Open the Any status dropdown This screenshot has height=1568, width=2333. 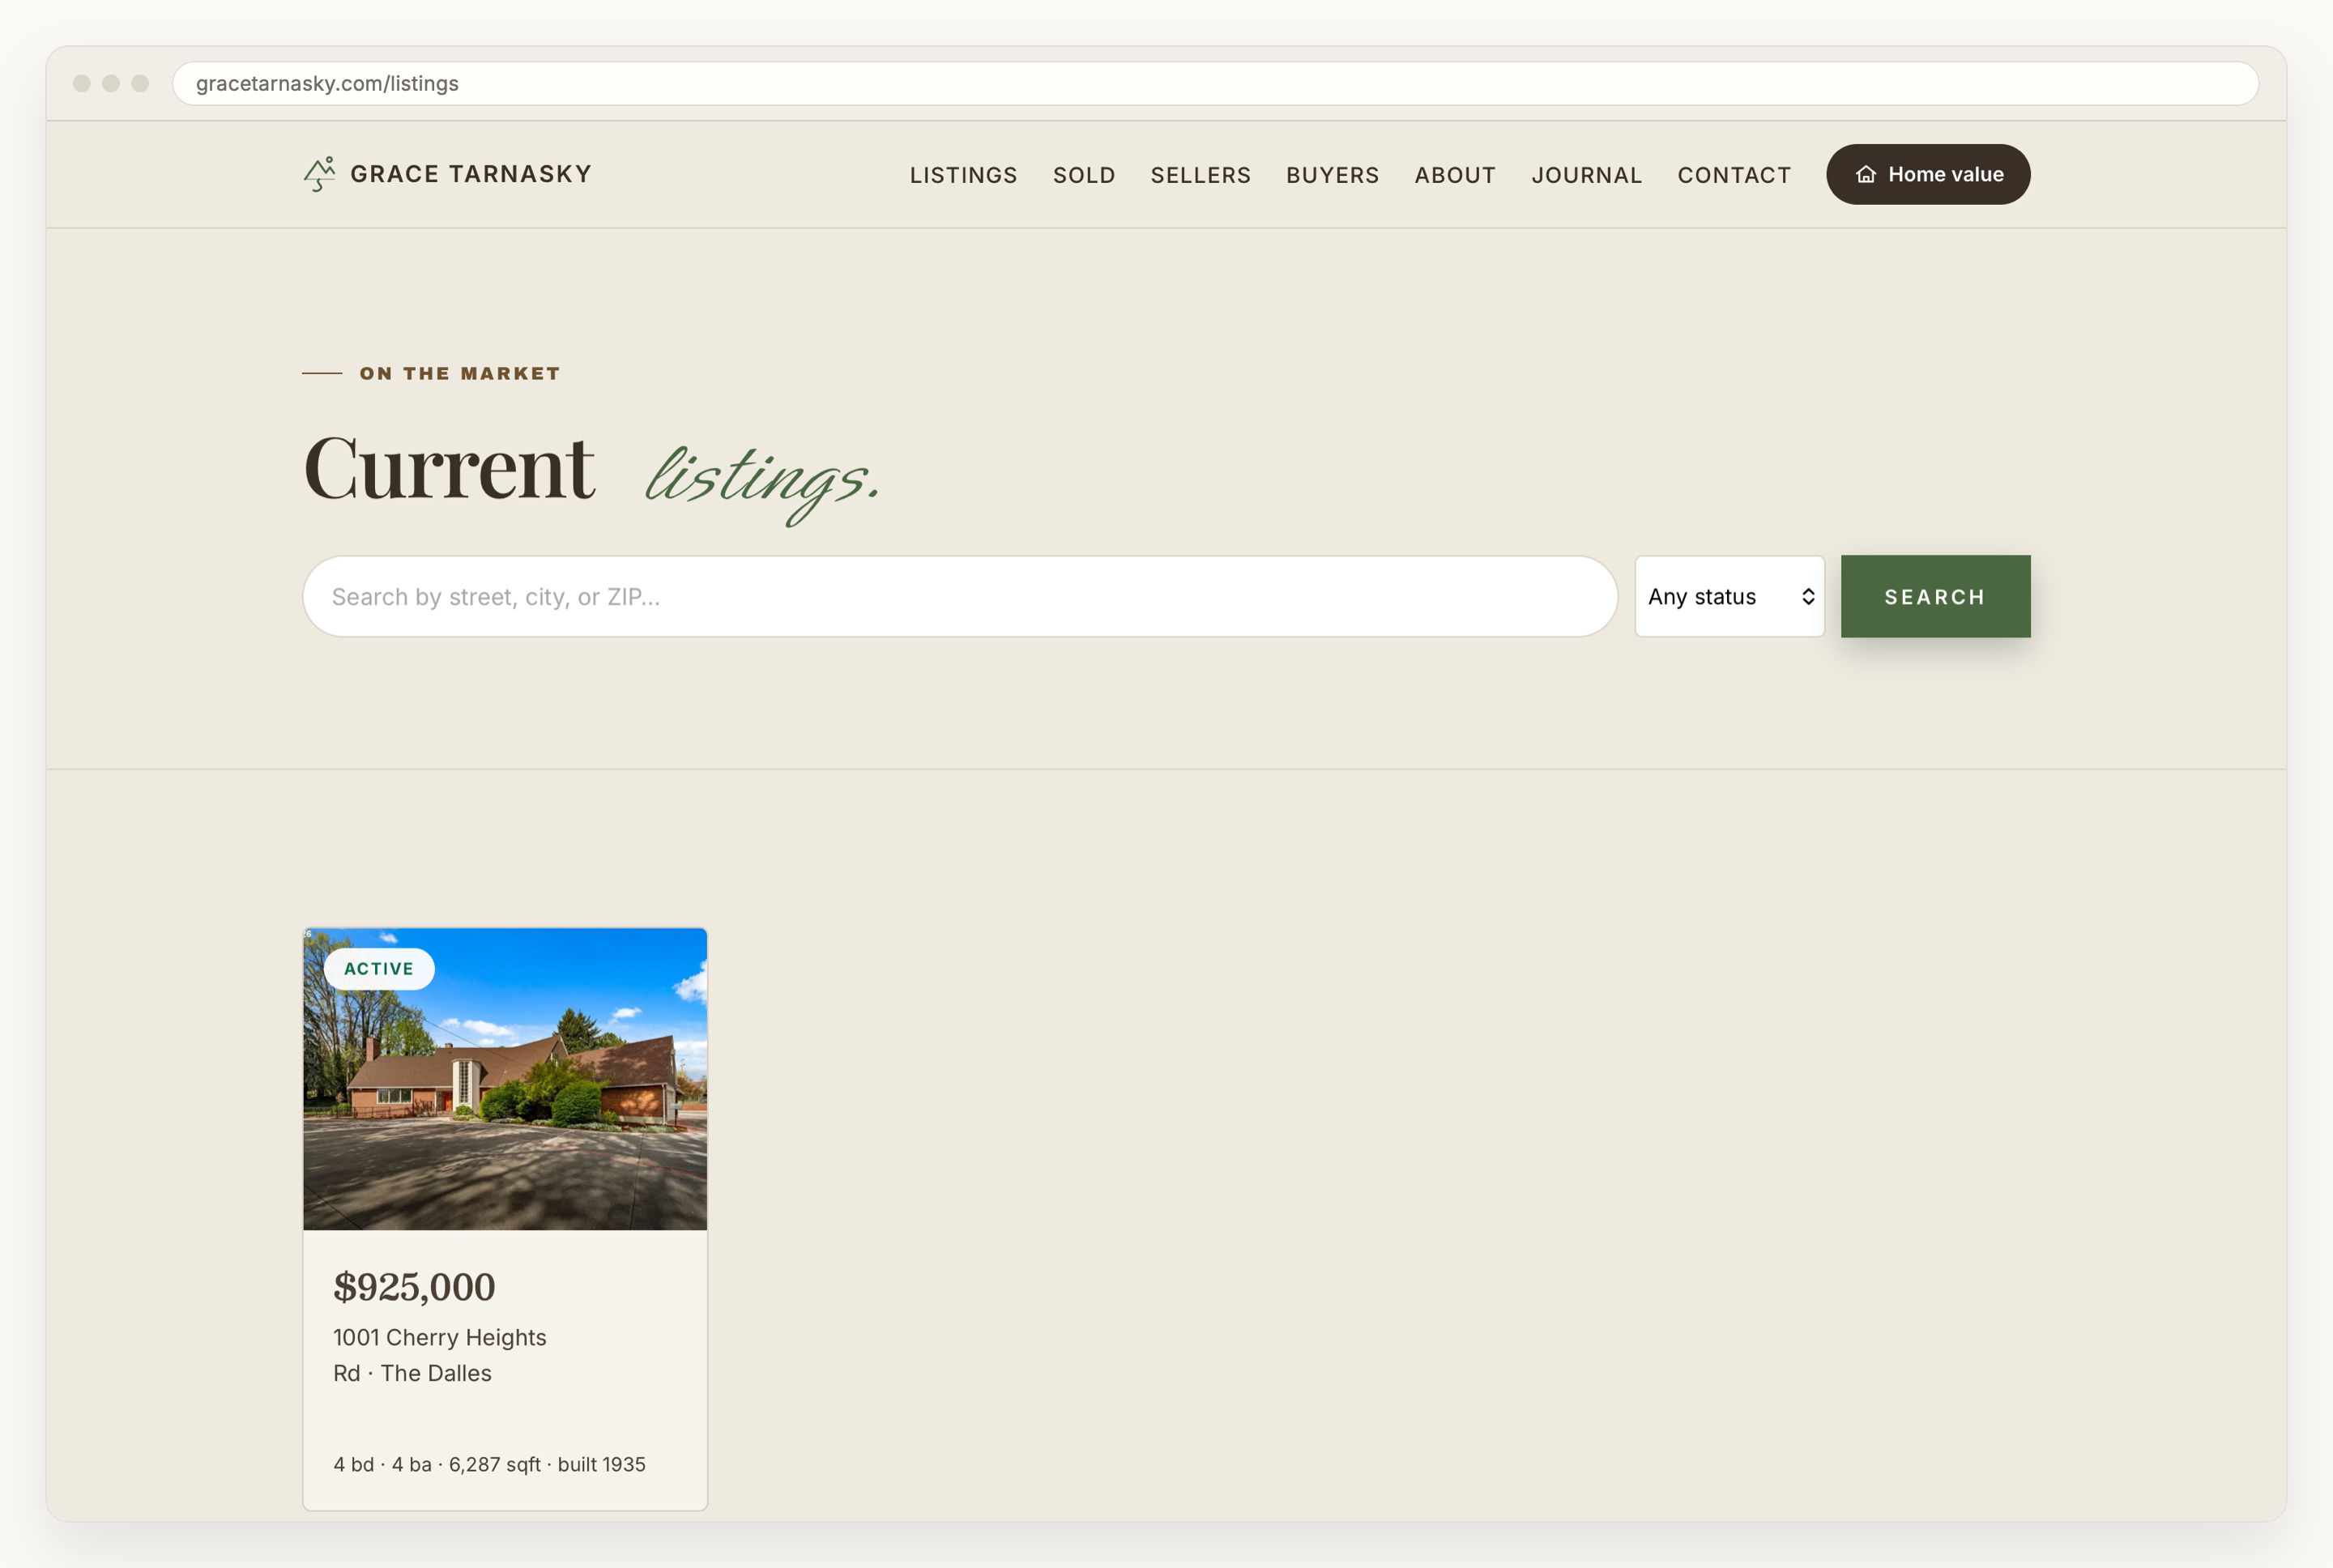pyautogui.click(x=1729, y=596)
